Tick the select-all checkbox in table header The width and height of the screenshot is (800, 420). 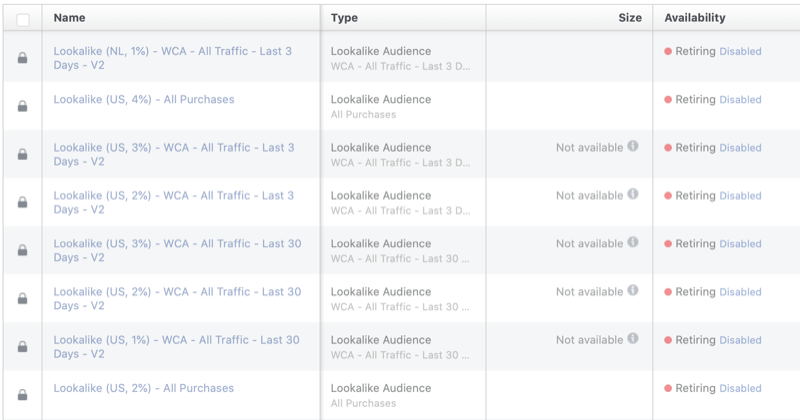[23, 19]
